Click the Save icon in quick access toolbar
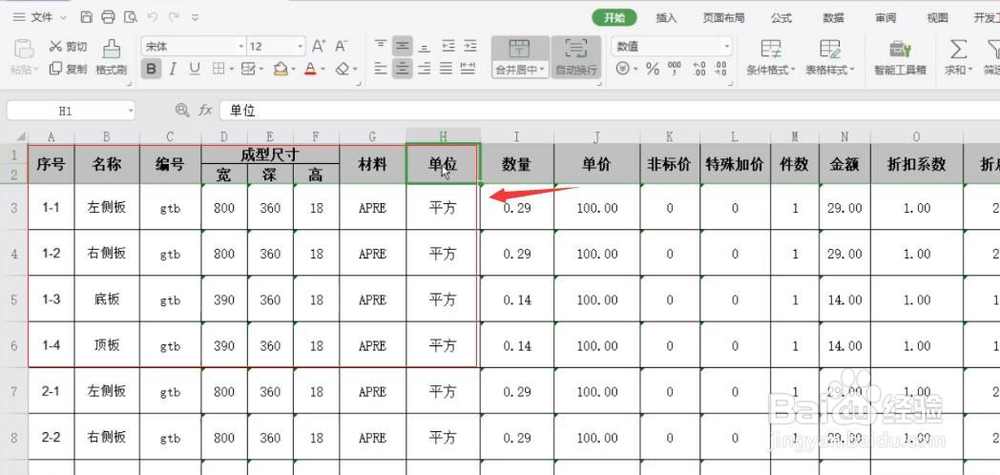 87,17
